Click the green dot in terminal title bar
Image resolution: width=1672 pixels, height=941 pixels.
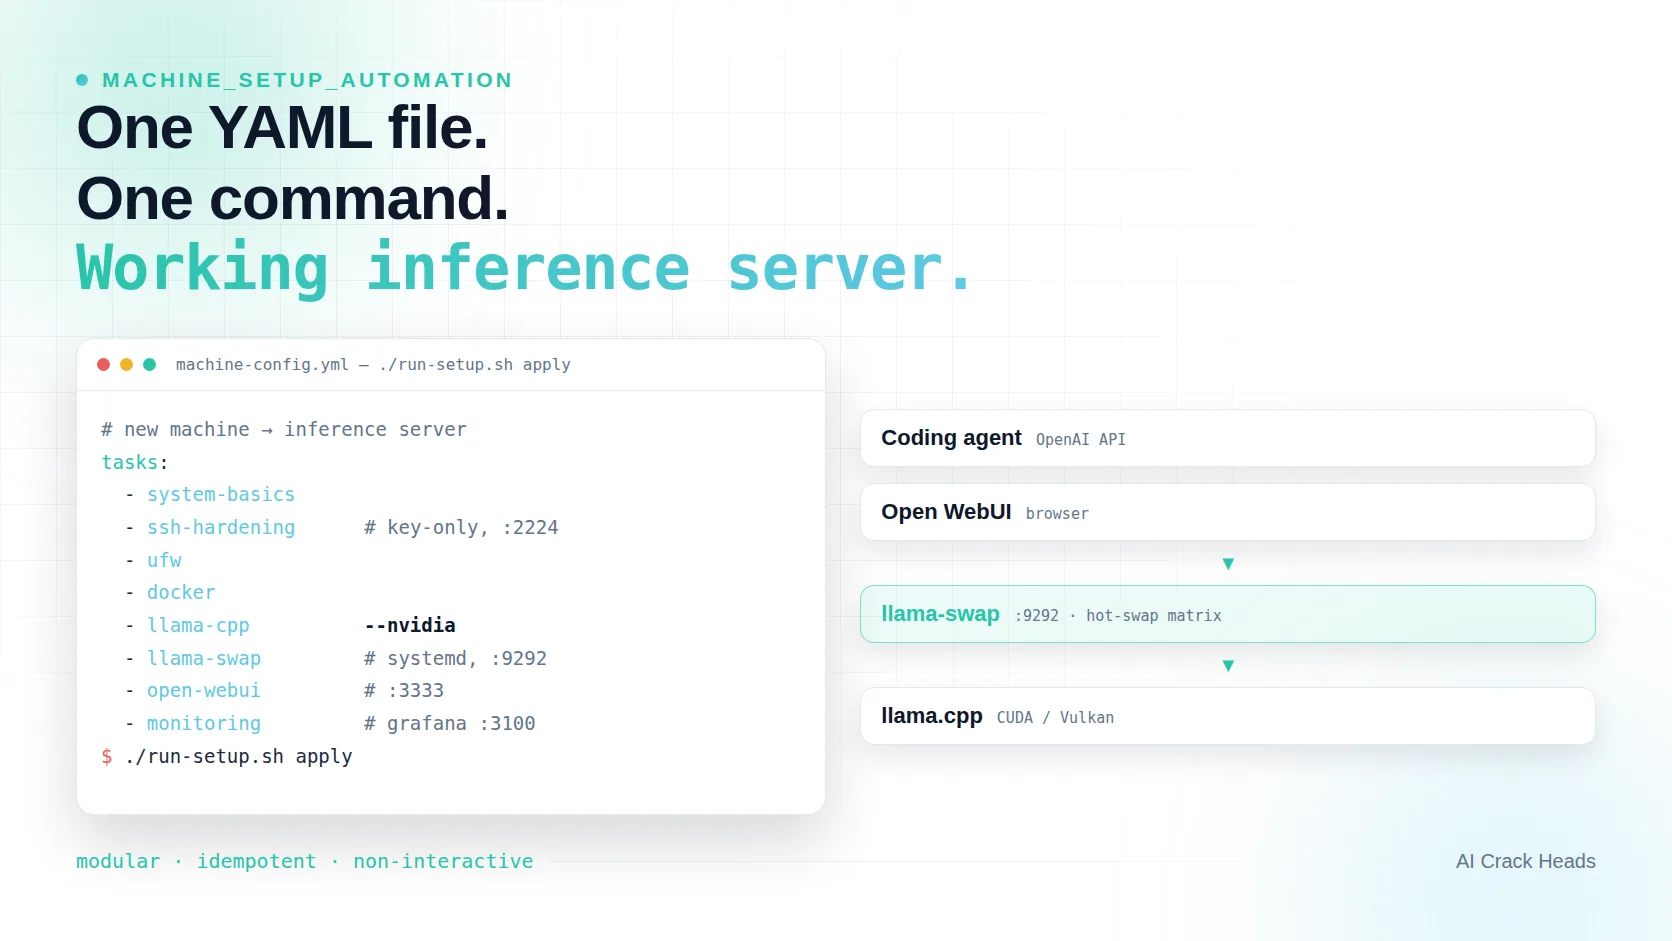click(149, 364)
